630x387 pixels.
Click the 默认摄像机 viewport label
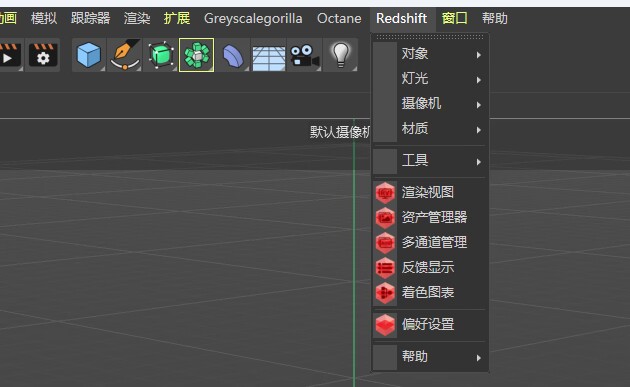pyautogui.click(x=340, y=132)
